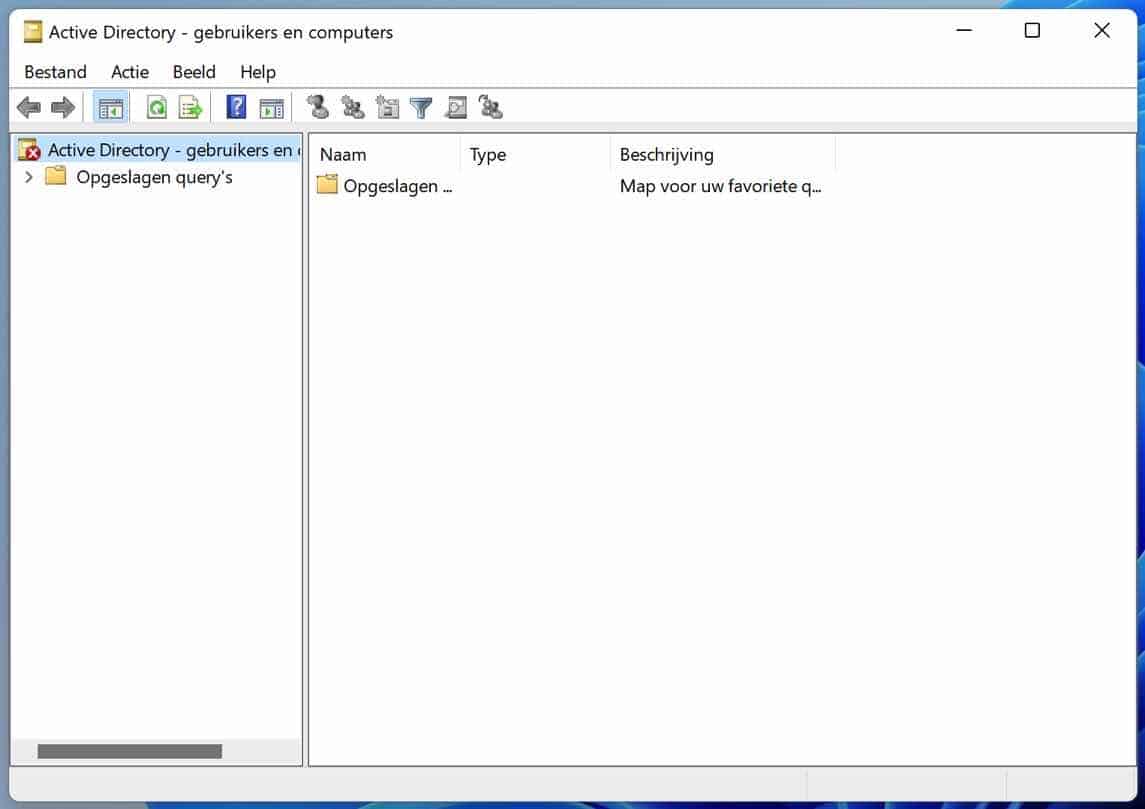
Task: Navigate back with the back arrow
Action: [x=28, y=107]
